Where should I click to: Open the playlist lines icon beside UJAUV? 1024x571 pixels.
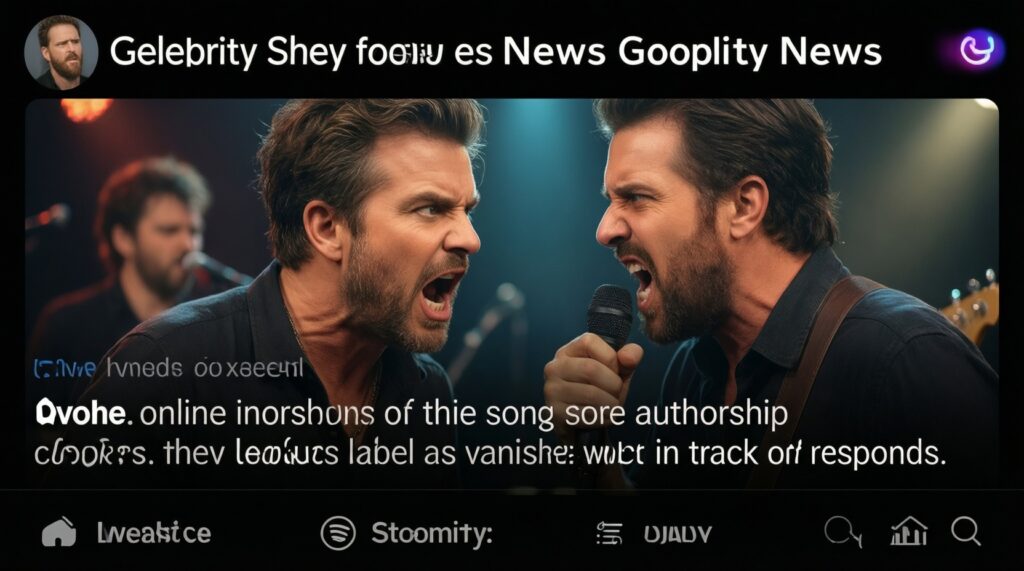coord(609,534)
